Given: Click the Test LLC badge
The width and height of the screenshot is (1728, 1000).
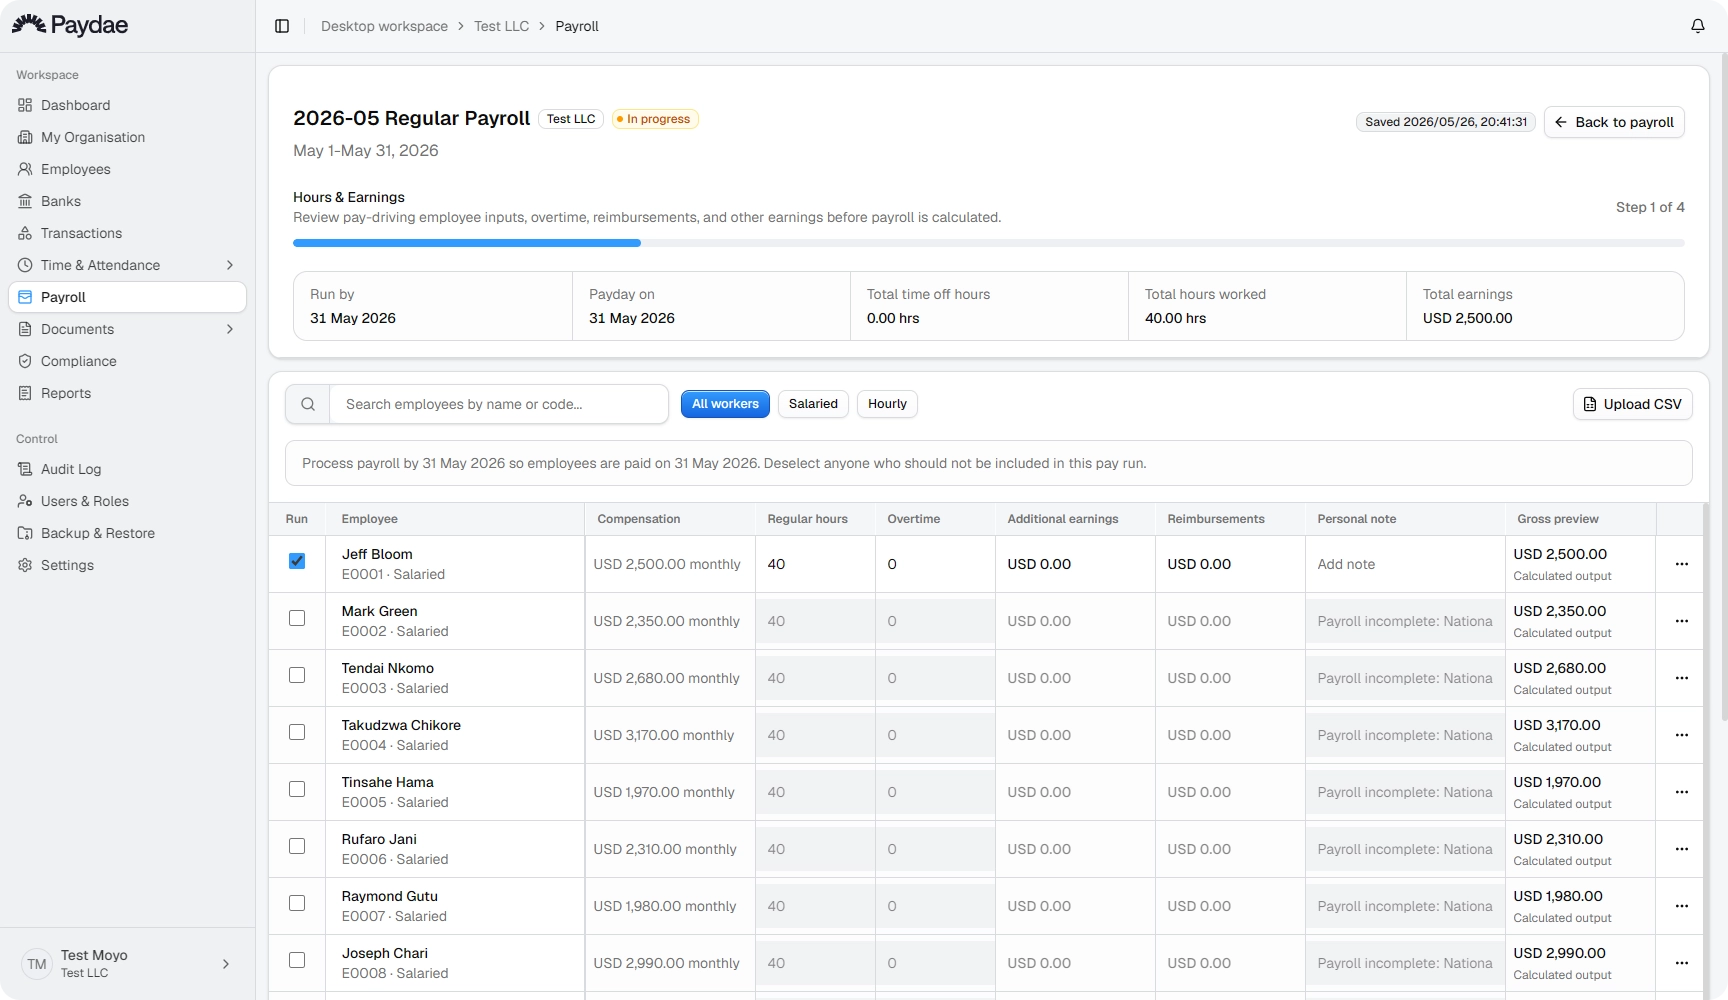Looking at the screenshot, I should click(571, 119).
